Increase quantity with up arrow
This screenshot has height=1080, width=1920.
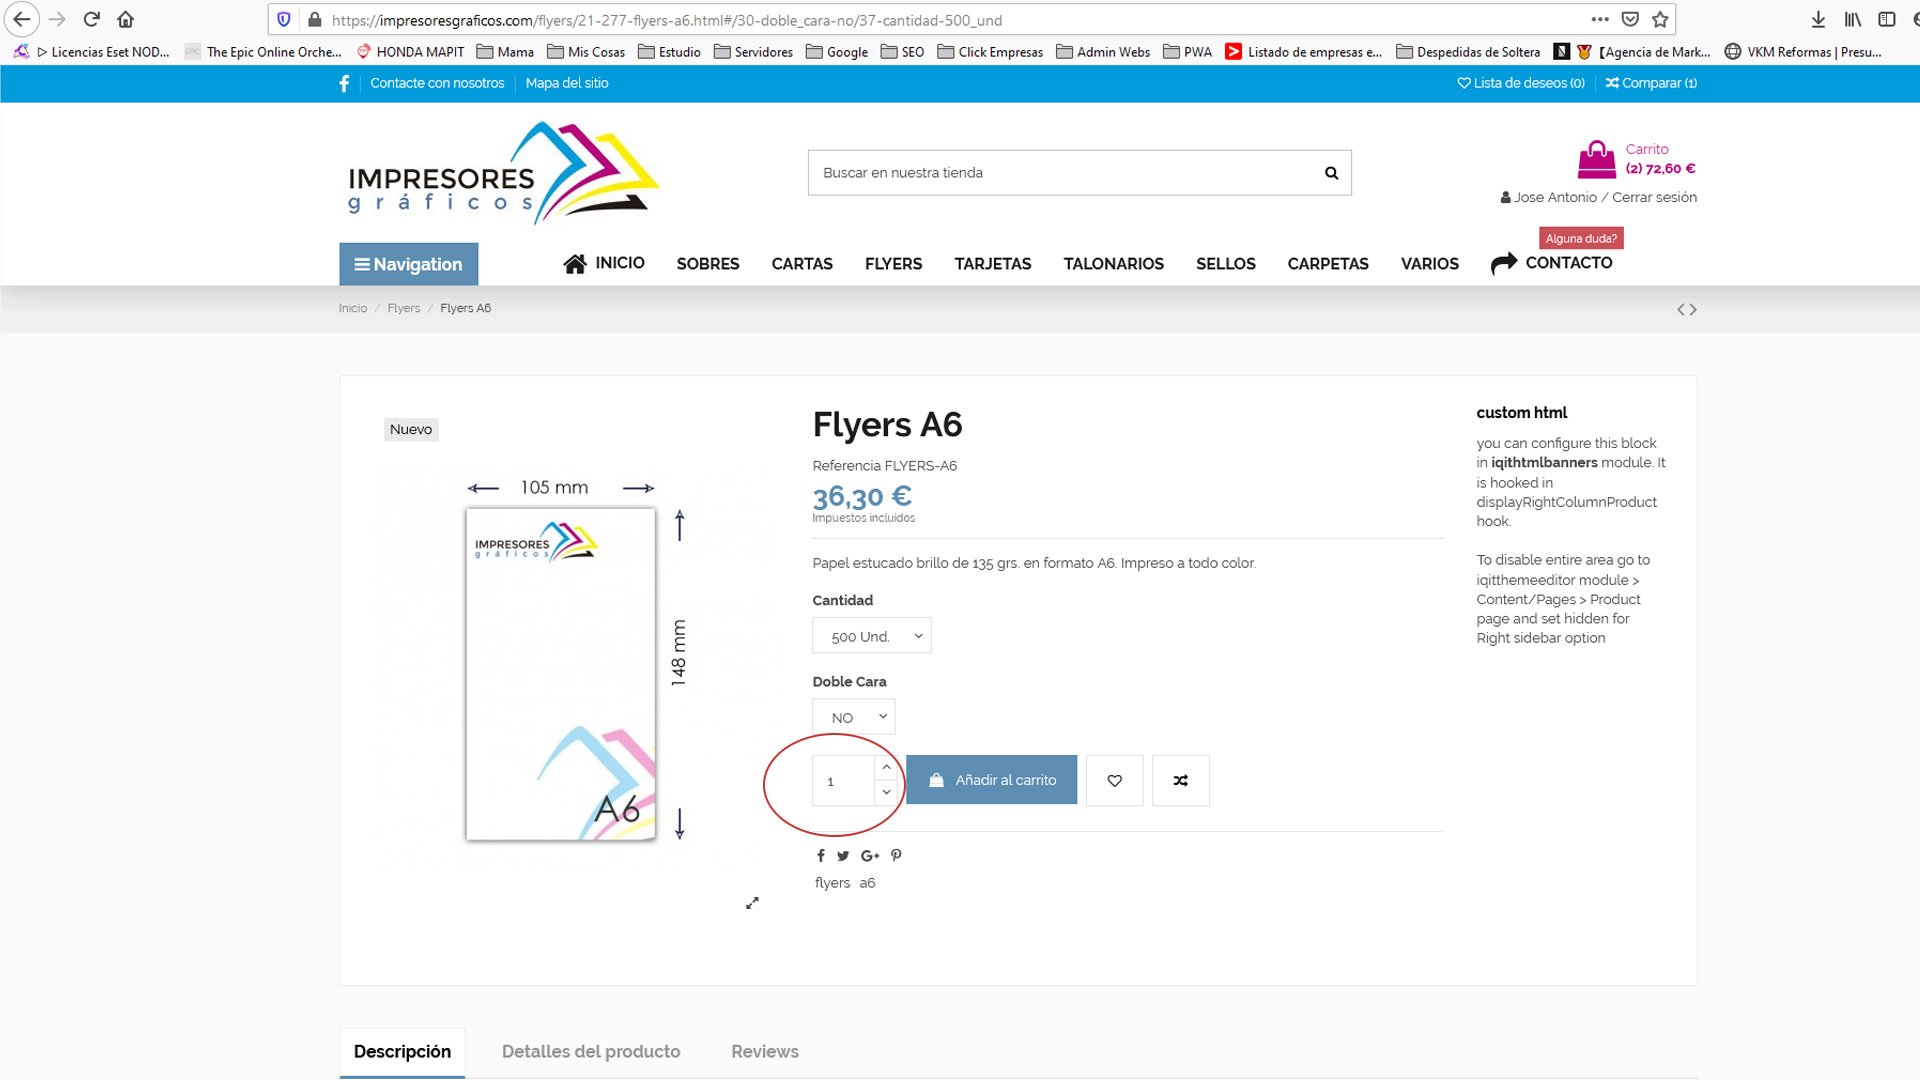[x=886, y=767]
